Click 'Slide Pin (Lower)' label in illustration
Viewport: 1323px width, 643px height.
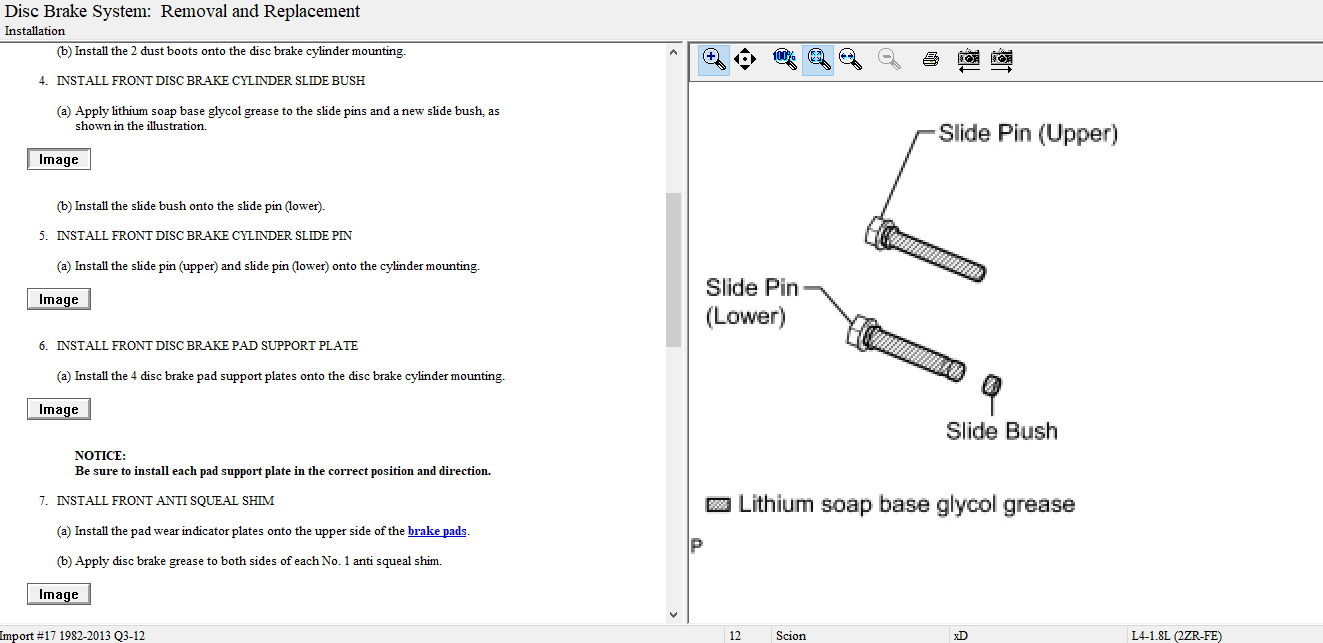coord(753,302)
